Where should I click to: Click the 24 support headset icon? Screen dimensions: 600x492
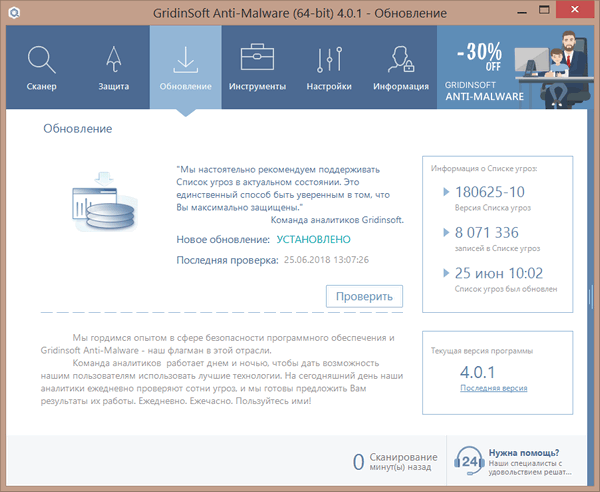pyautogui.click(x=469, y=461)
